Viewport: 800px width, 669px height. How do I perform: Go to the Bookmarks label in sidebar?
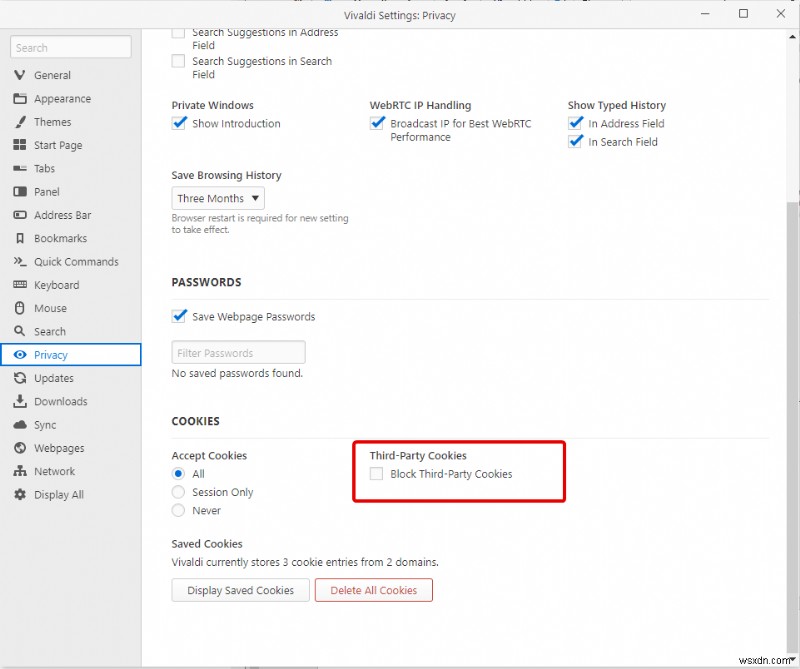[x=60, y=238]
